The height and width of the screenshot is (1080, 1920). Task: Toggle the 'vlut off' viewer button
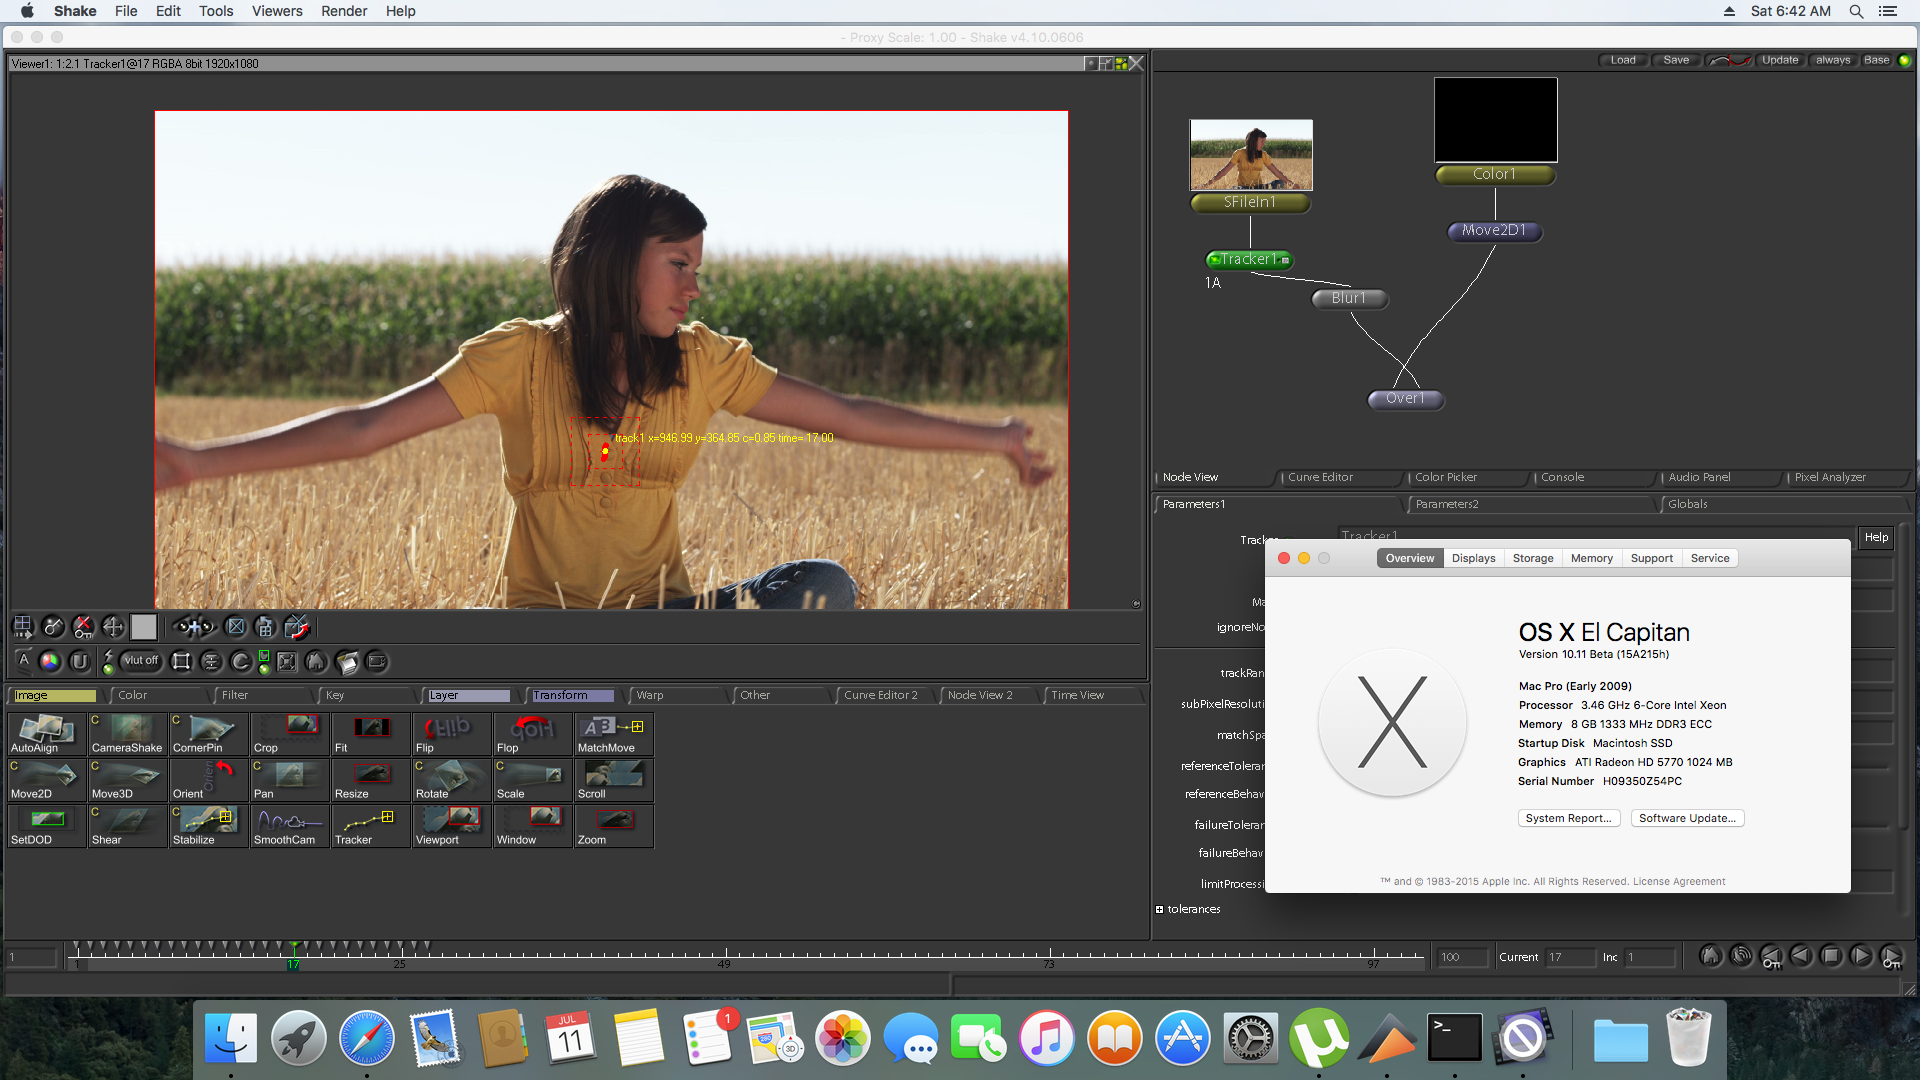[x=140, y=661]
